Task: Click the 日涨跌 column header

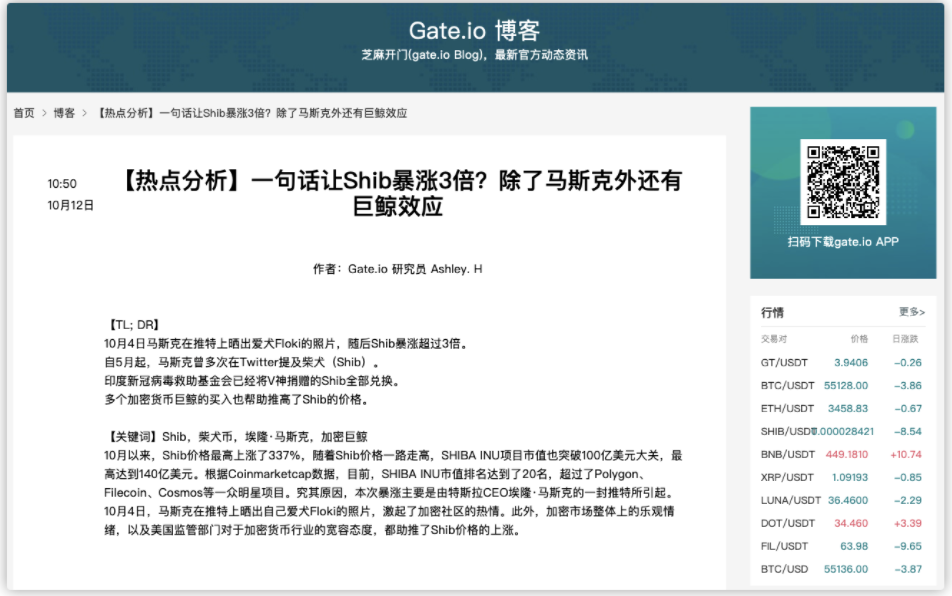Action: click(905, 339)
